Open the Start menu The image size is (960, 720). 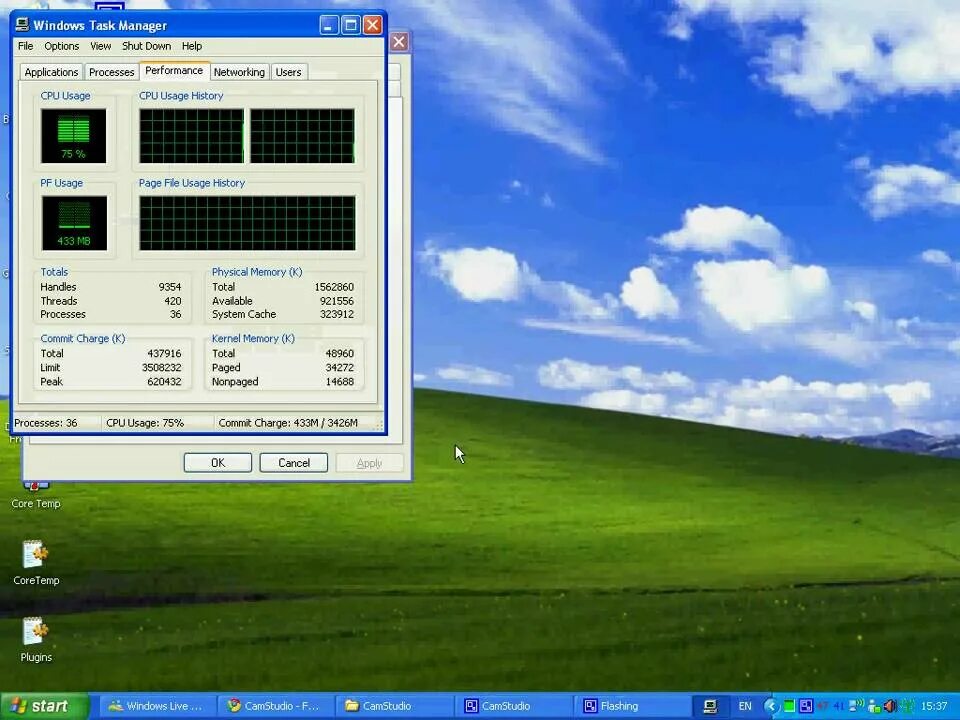click(x=45, y=706)
